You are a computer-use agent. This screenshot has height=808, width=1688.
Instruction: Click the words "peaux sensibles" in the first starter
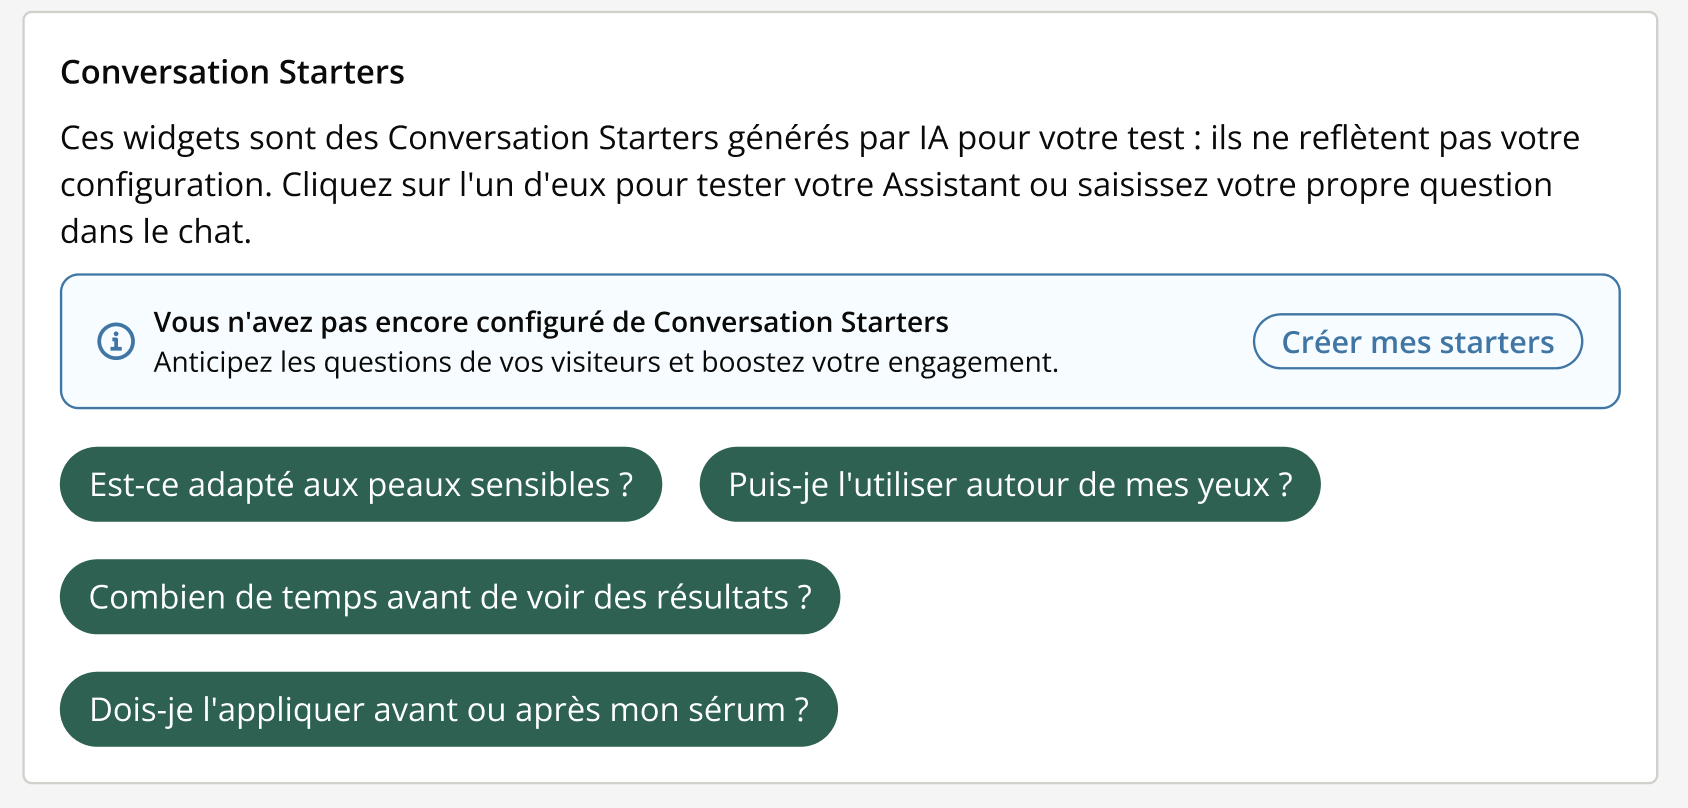[x=488, y=485]
